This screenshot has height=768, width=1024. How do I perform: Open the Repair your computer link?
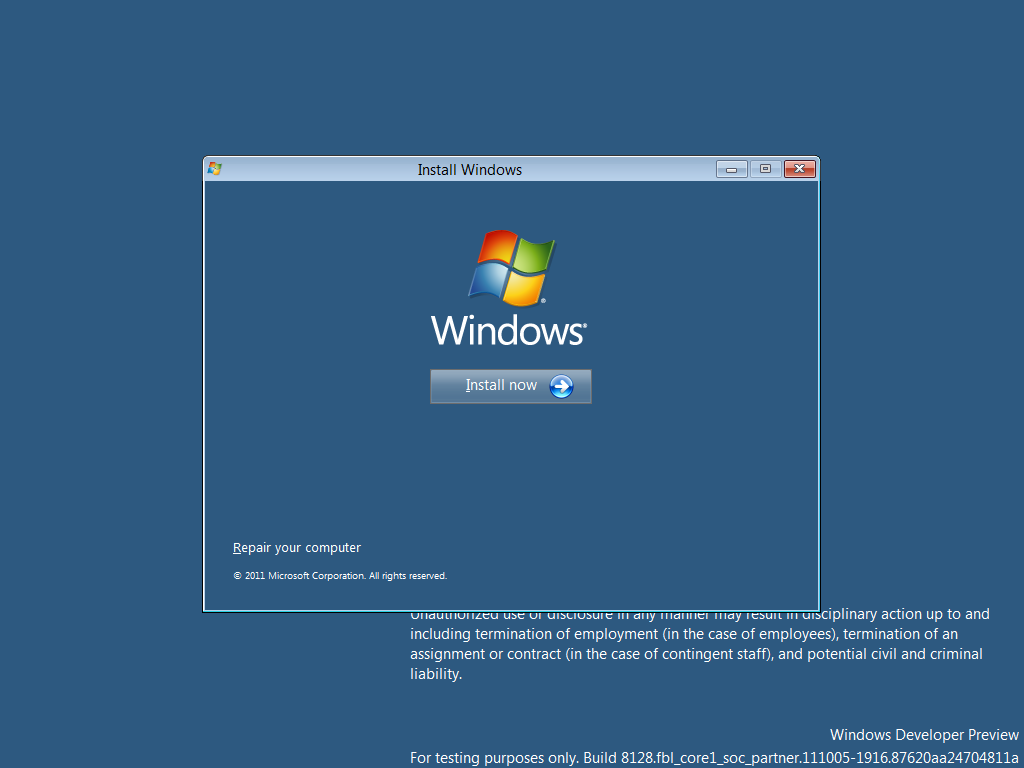(x=296, y=547)
